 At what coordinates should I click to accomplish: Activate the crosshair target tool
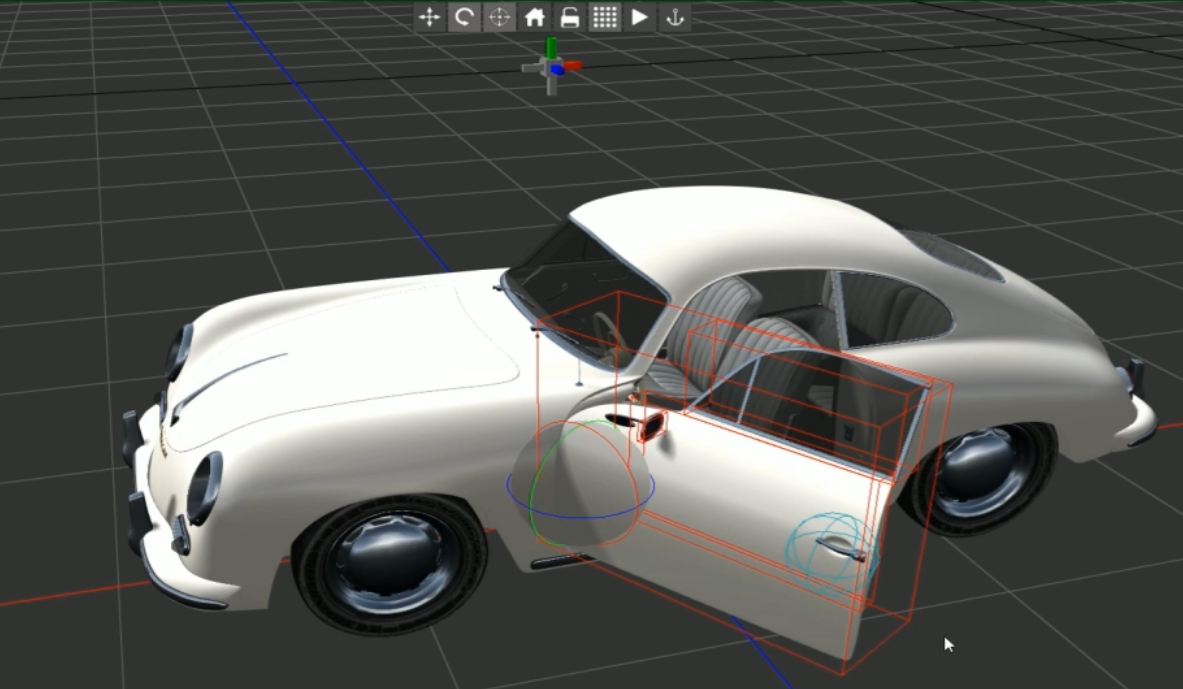(499, 17)
